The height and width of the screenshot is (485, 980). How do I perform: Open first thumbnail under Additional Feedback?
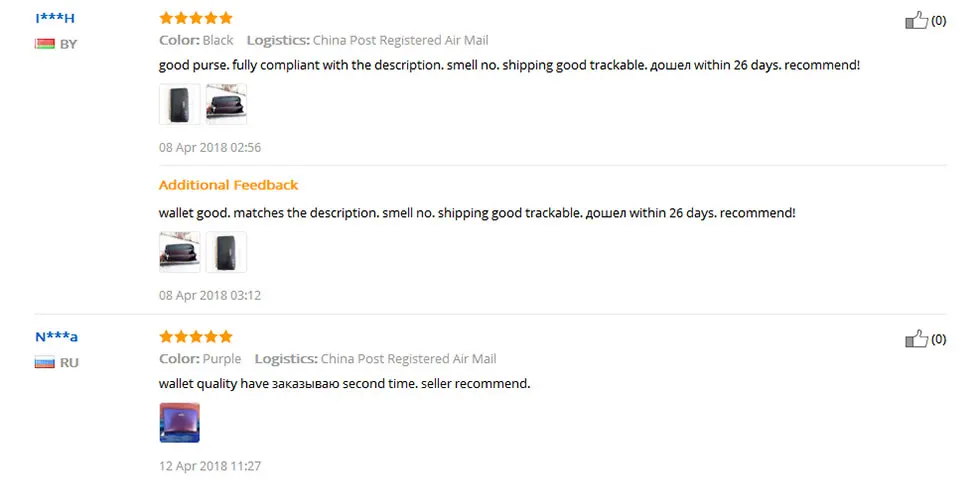tap(180, 252)
